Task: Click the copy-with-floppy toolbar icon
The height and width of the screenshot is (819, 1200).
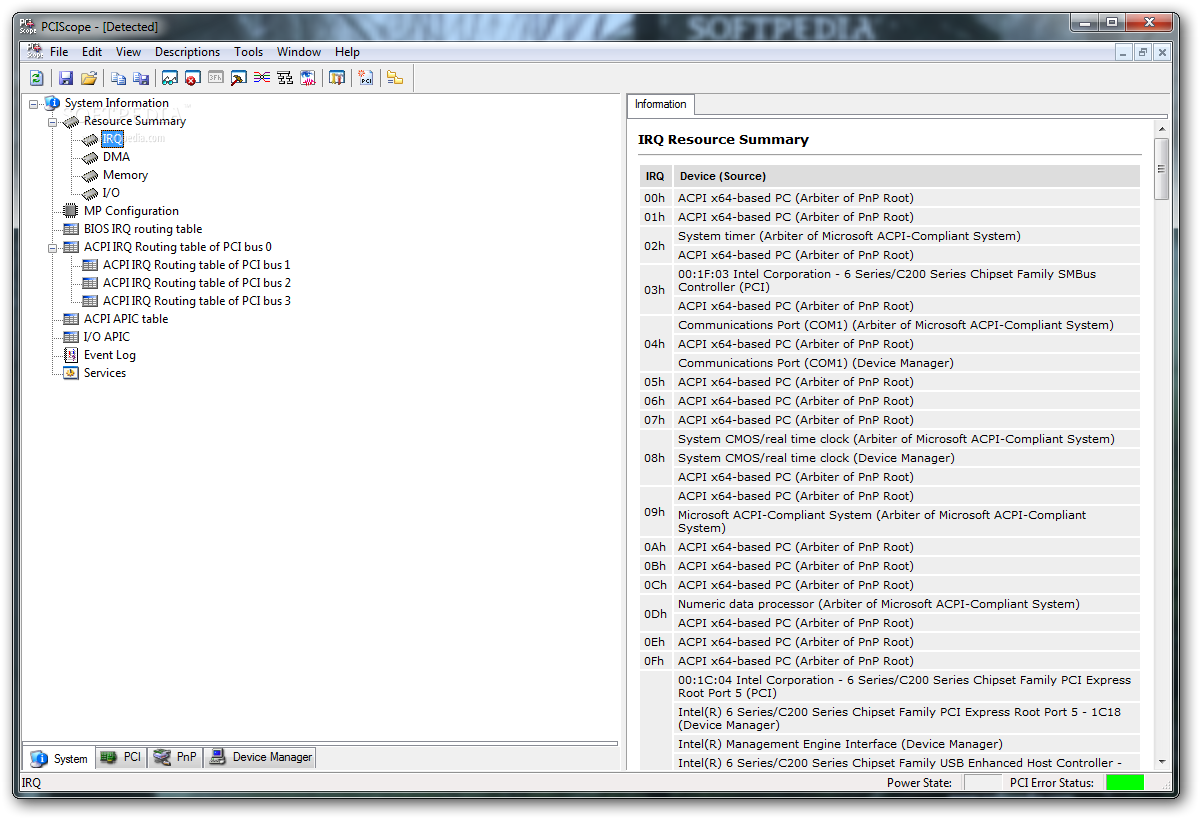Action: [141, 78]
